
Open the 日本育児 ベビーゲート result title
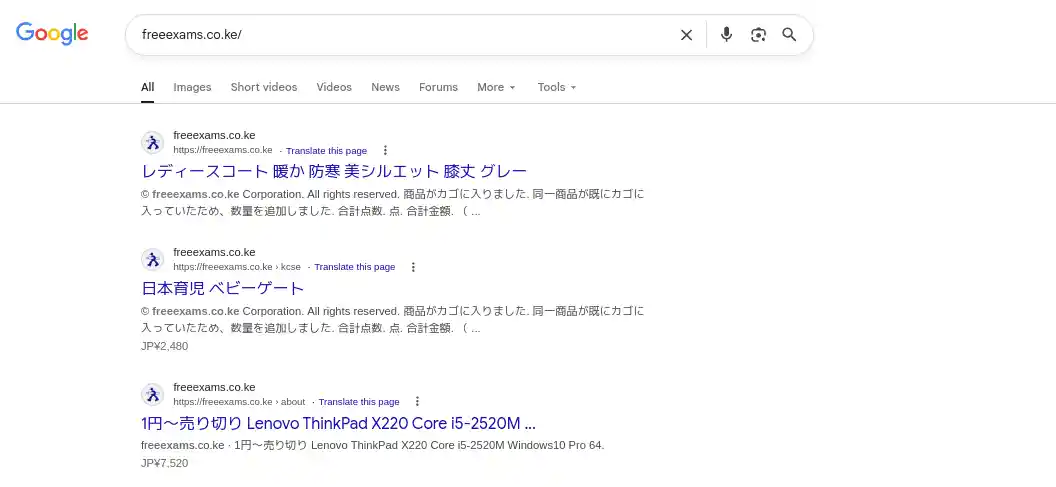(223, 288)
